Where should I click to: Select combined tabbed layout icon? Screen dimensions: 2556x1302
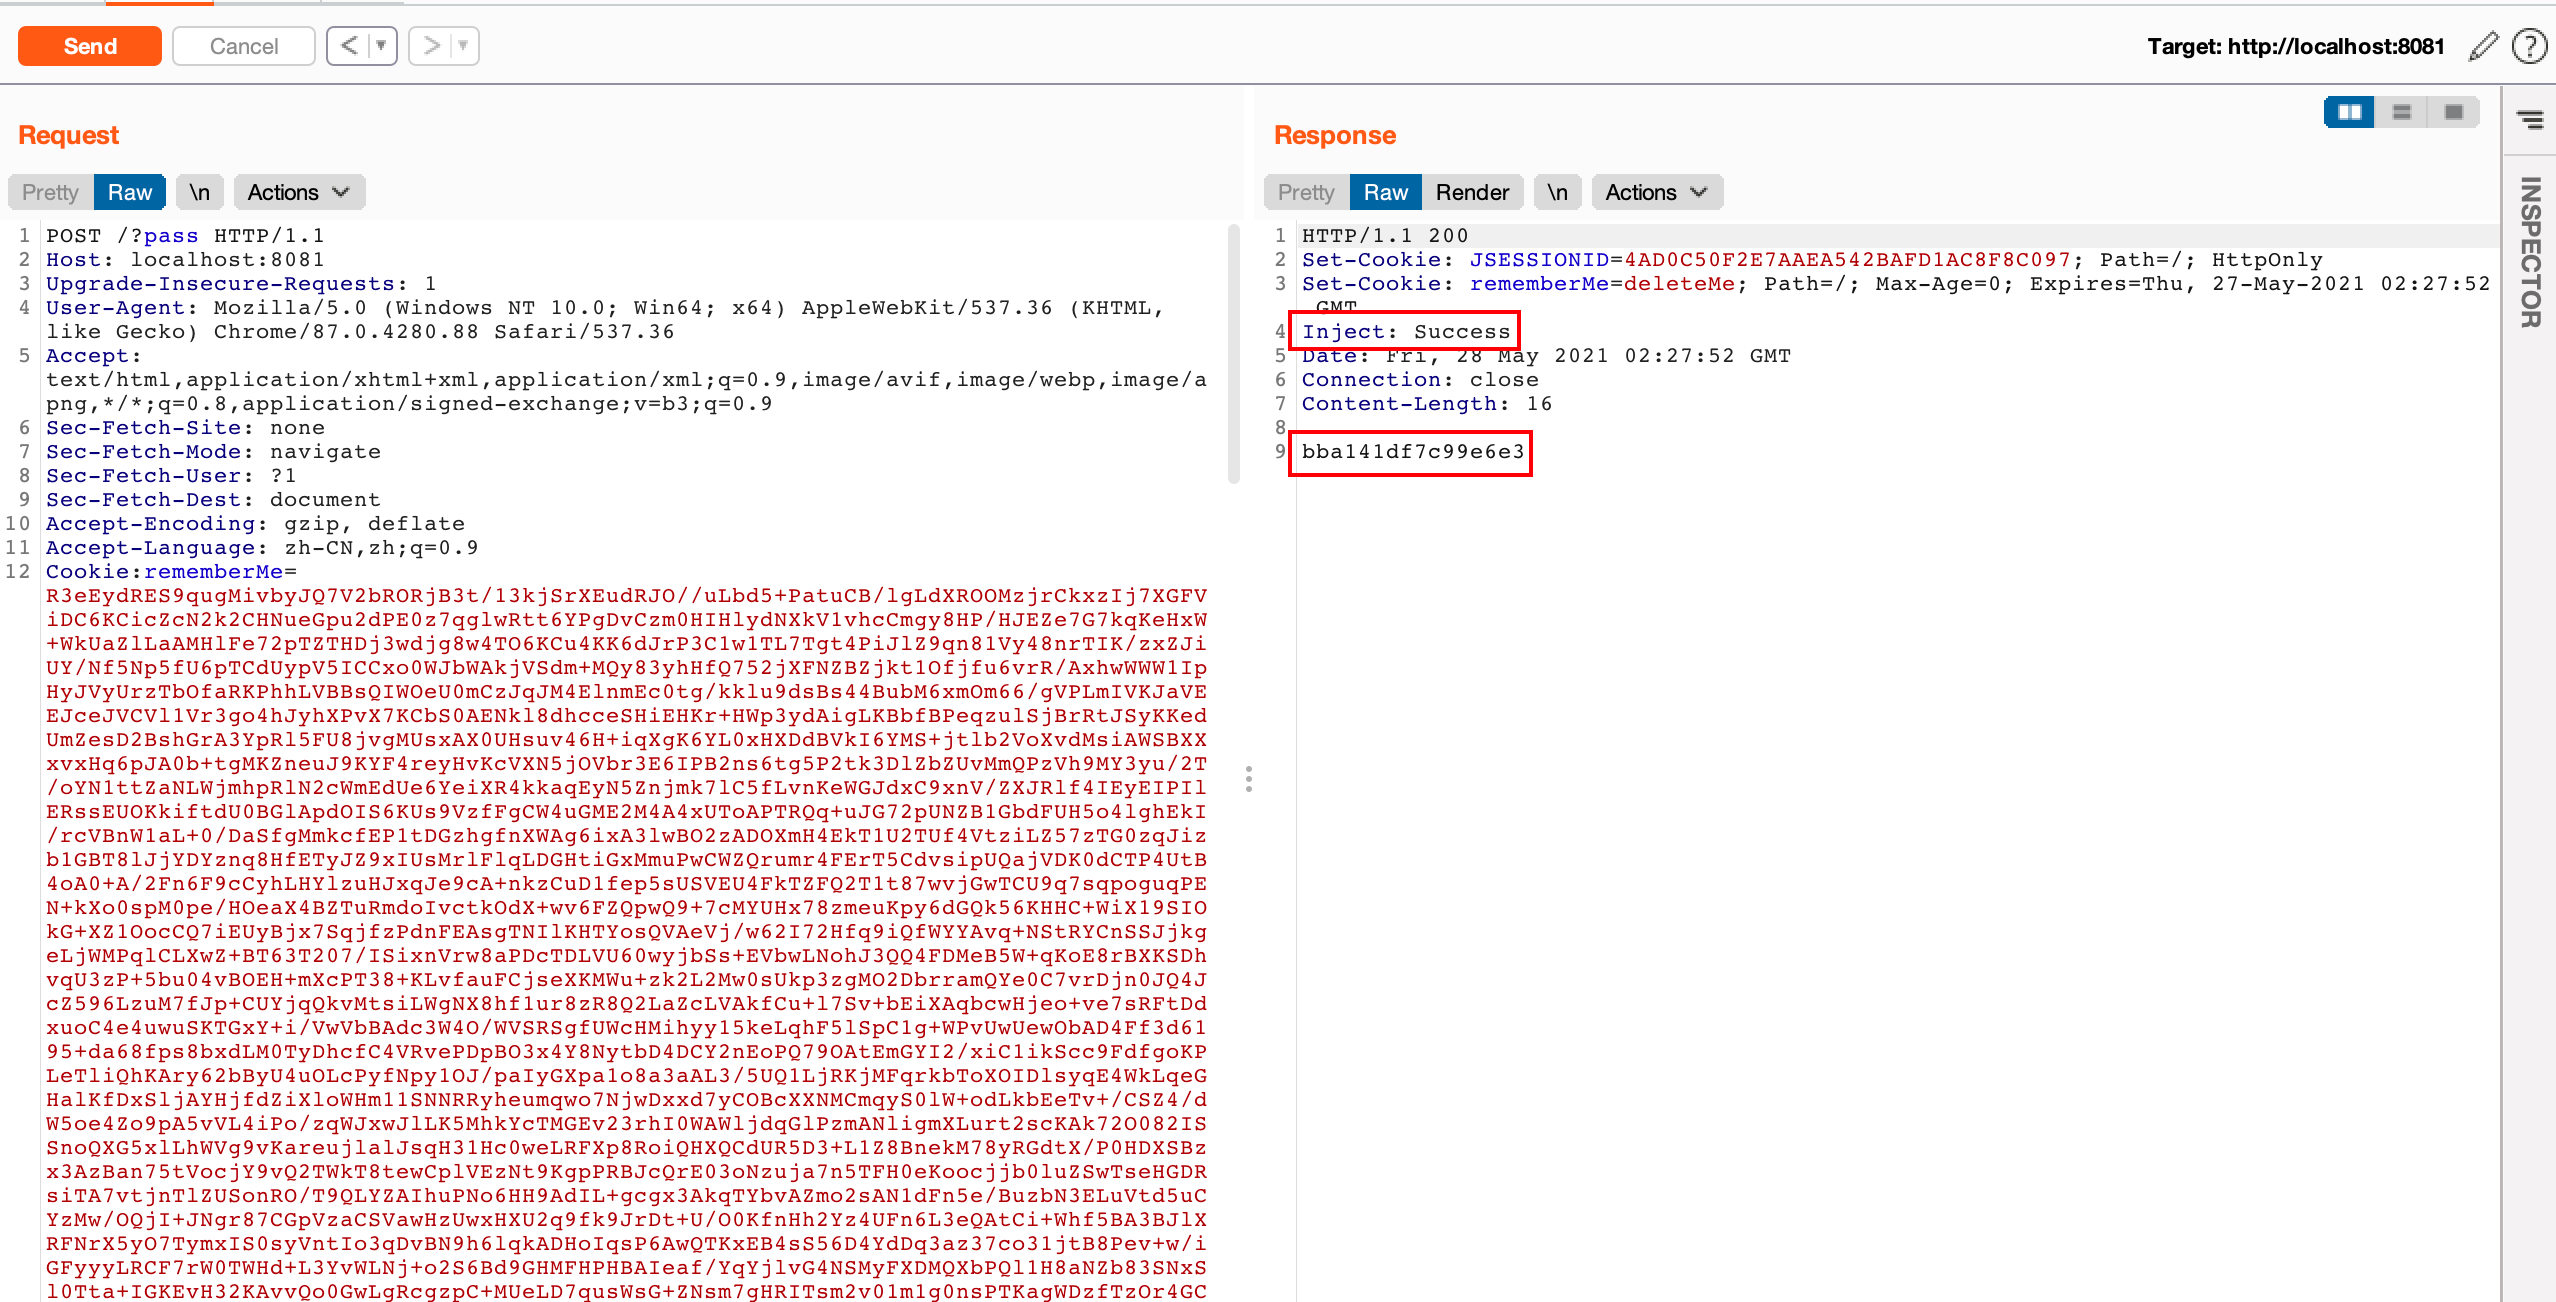point(2453,112)
